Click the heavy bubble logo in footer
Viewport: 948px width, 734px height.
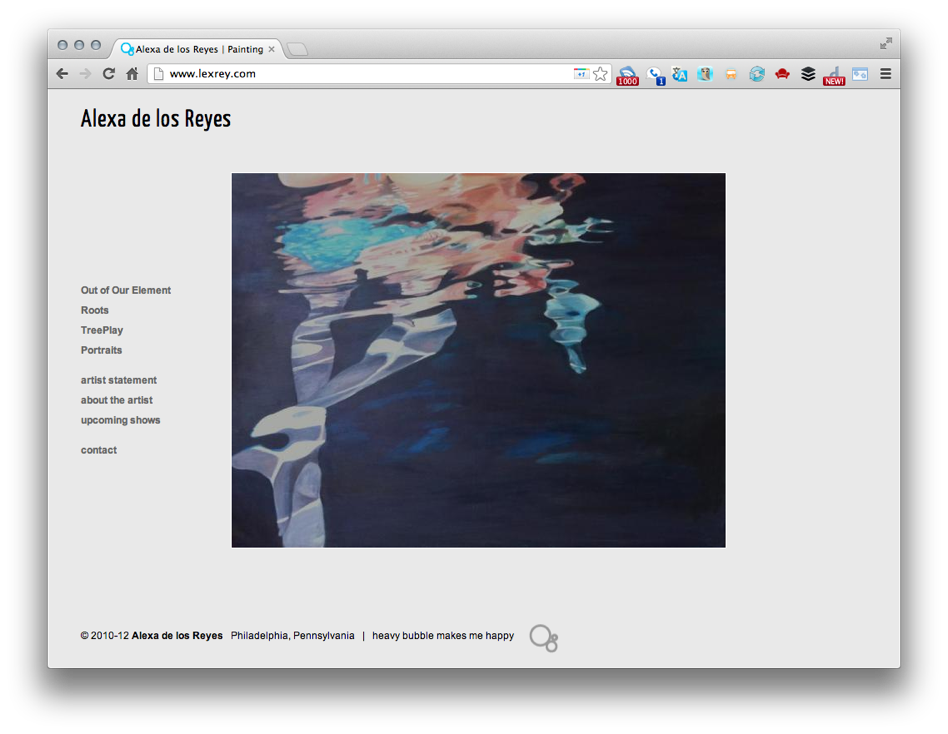pyautogui.click(x=543, y=638)
